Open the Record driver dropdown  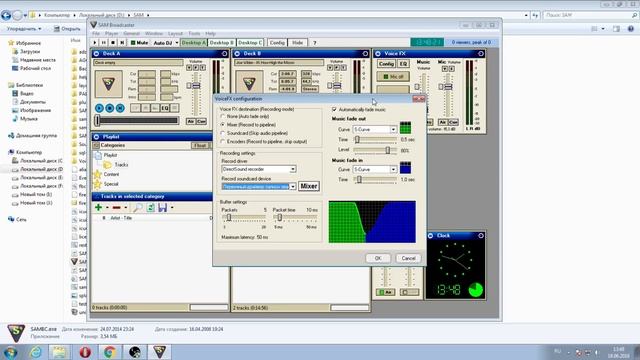[x=293, y=169]
